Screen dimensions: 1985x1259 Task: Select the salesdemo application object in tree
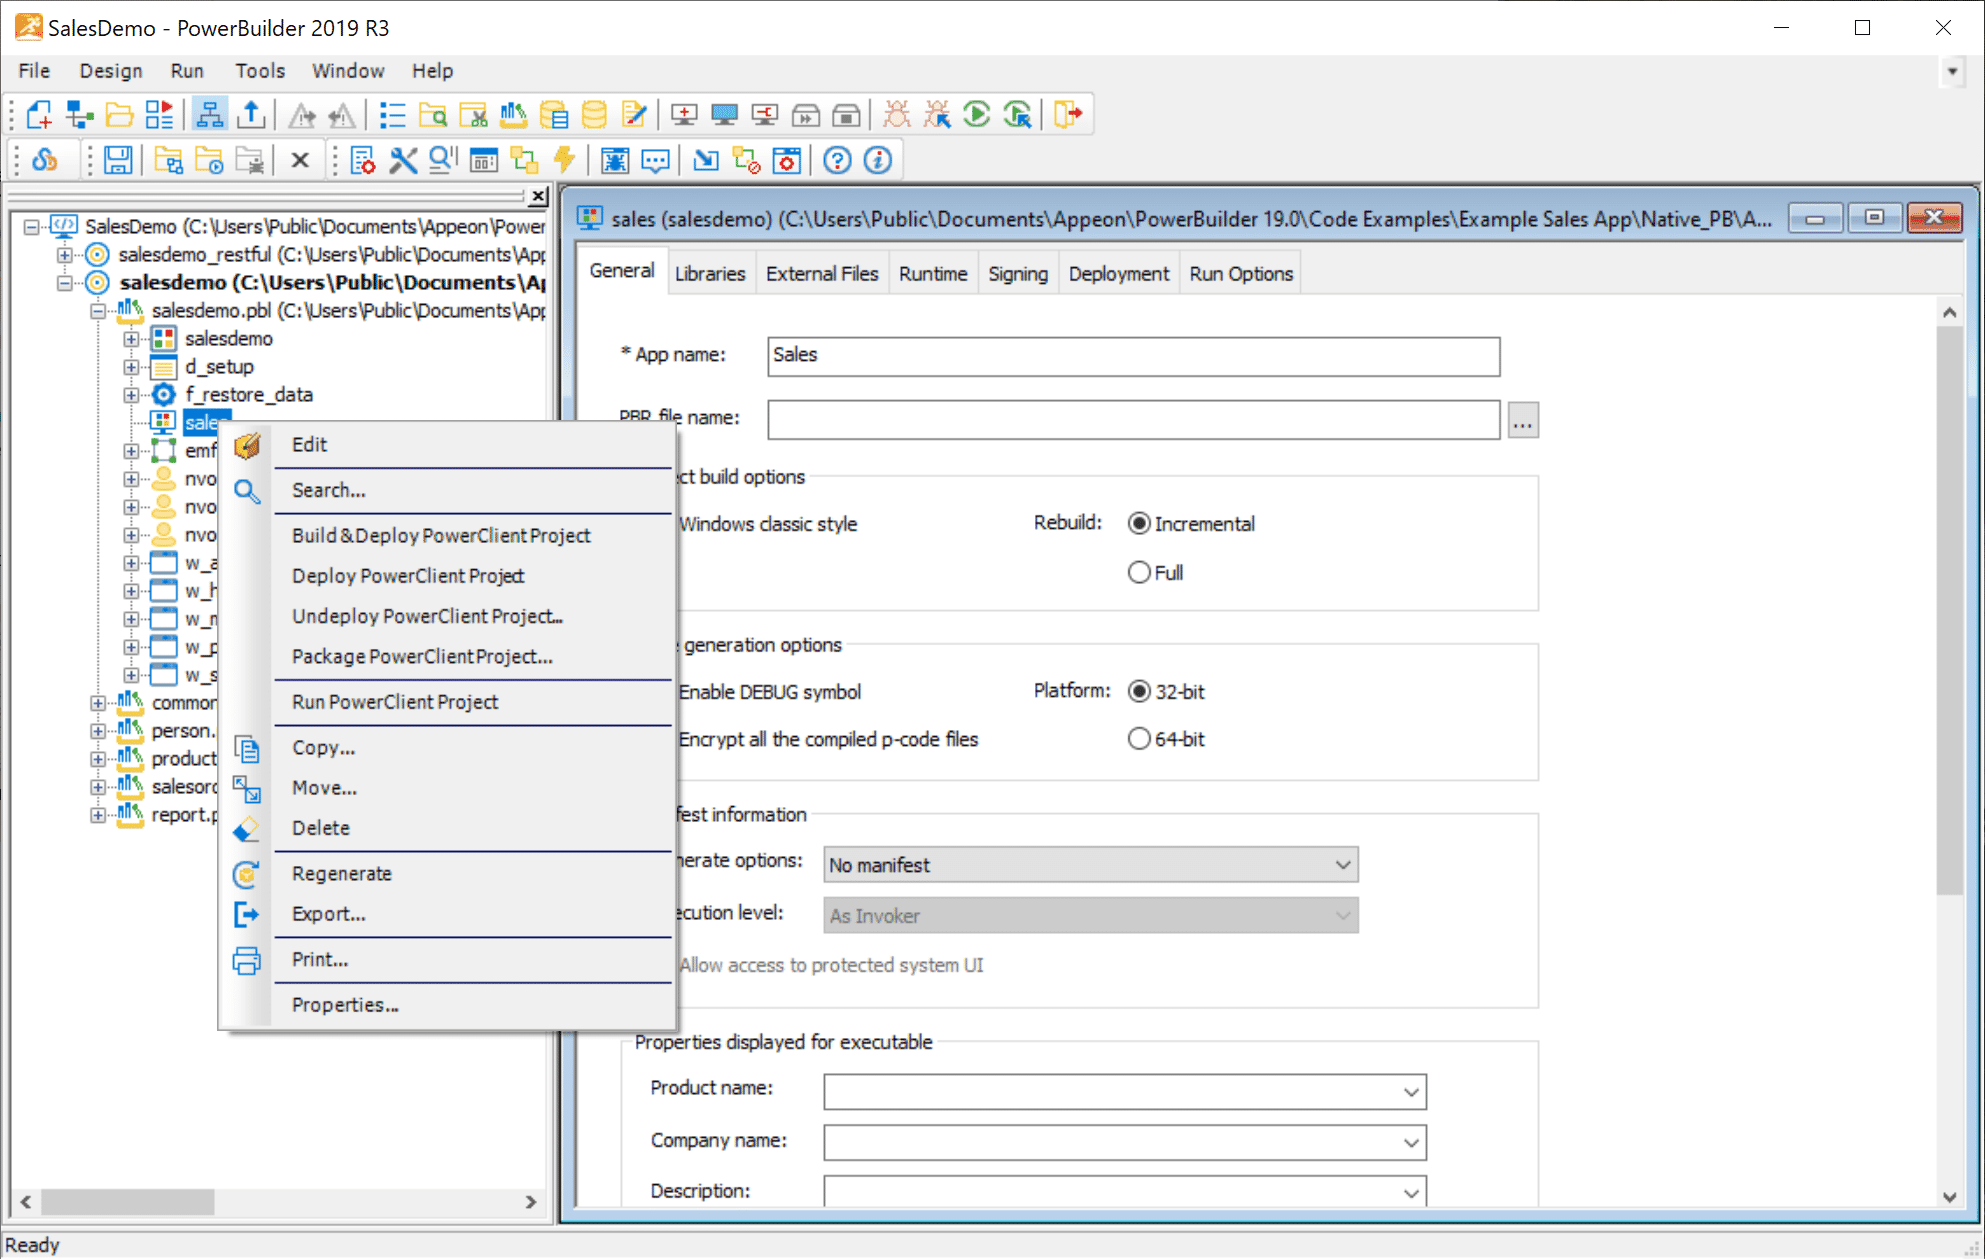pyautogui.click(x=228, y=339)
